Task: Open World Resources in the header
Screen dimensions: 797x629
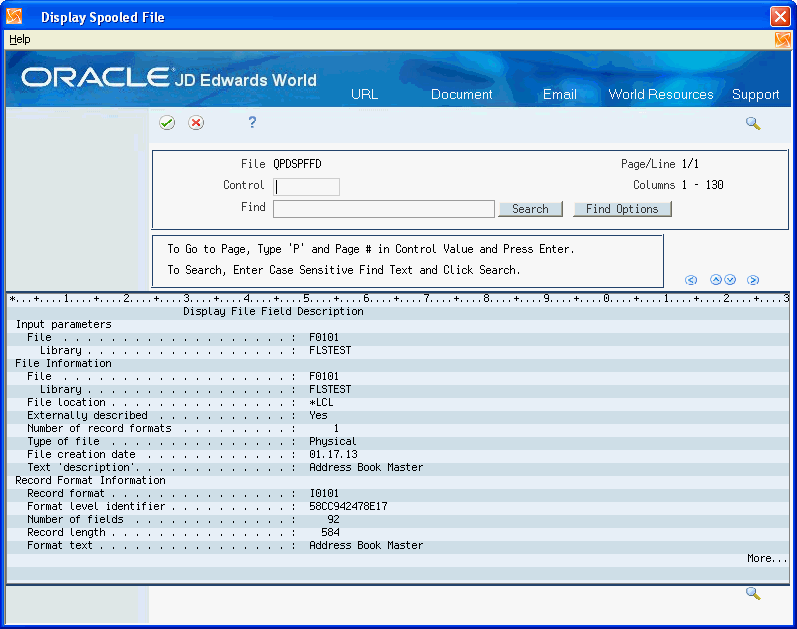Action: (661, 94)
